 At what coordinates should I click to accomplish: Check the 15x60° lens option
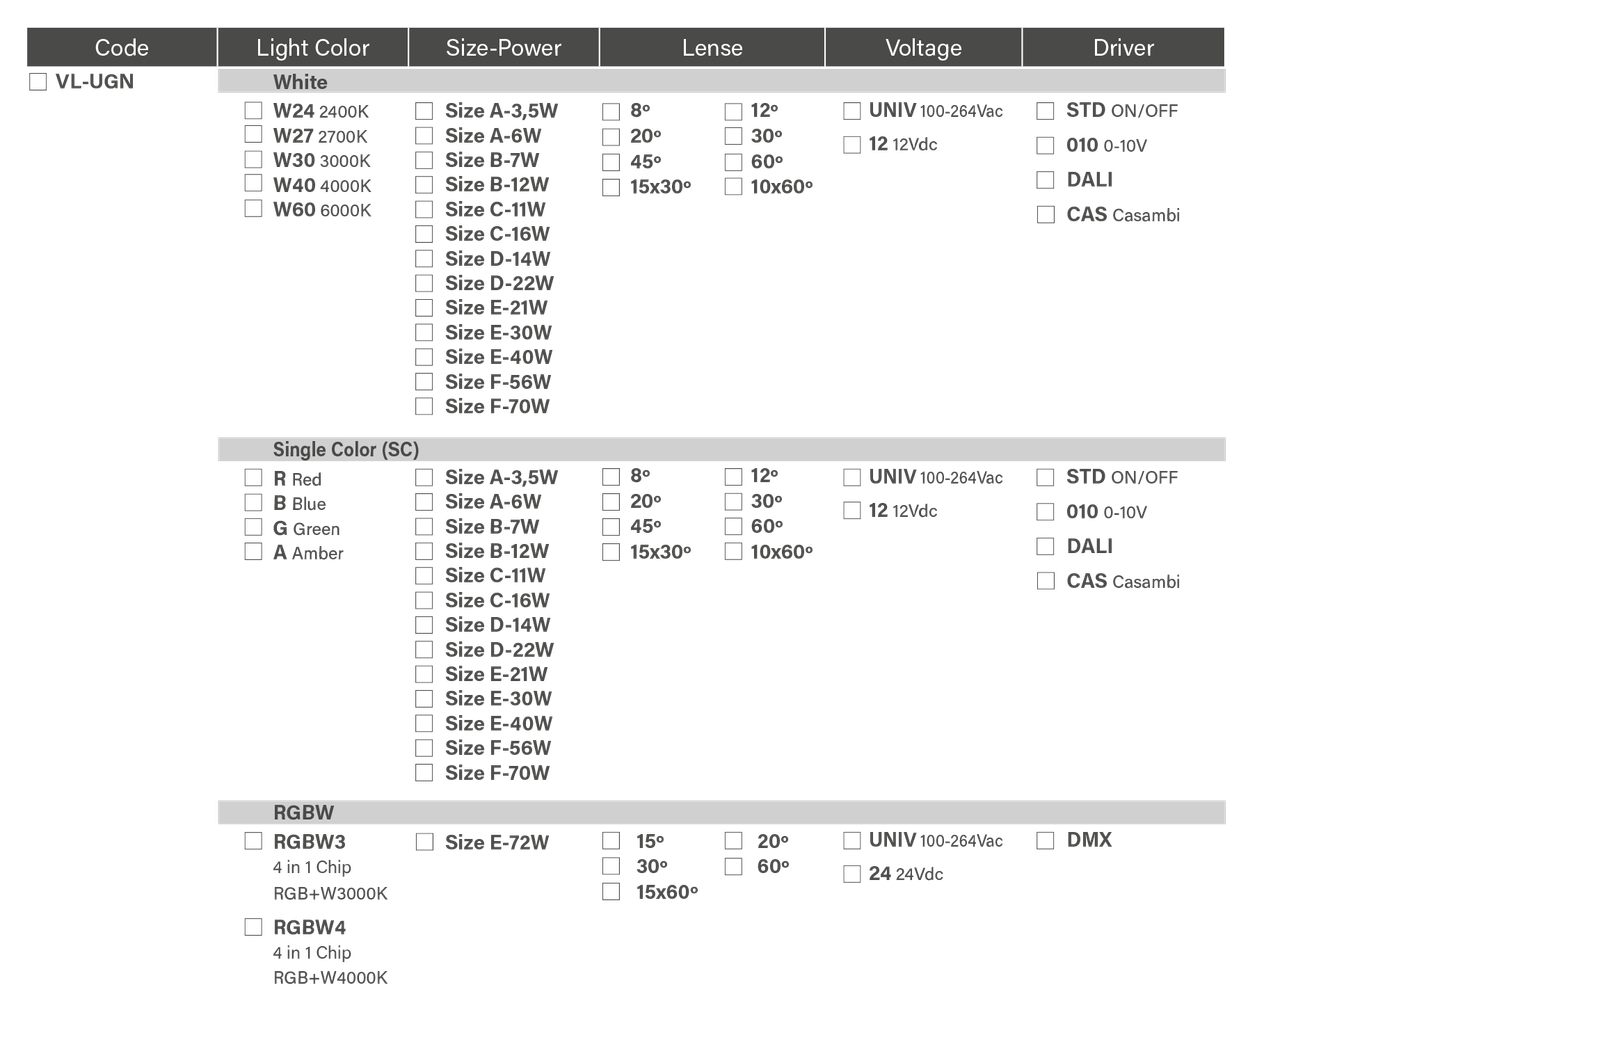[x=611, y=892]
